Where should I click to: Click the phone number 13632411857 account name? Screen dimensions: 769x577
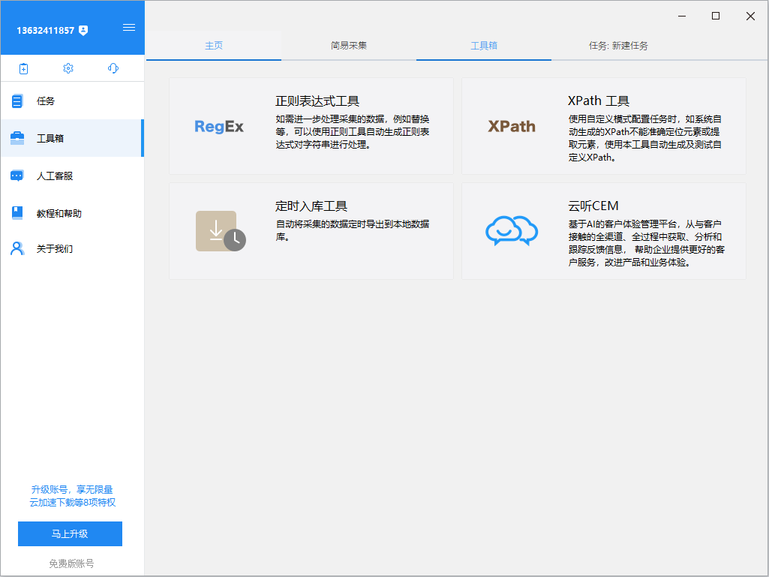[44, 30]
